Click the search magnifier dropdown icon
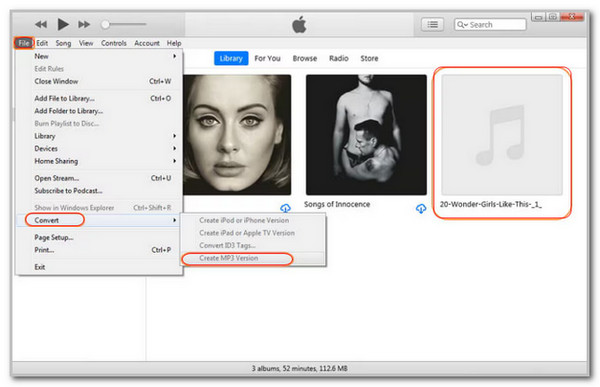The height and width of the screenshot is (387, 600). point(462,25)
